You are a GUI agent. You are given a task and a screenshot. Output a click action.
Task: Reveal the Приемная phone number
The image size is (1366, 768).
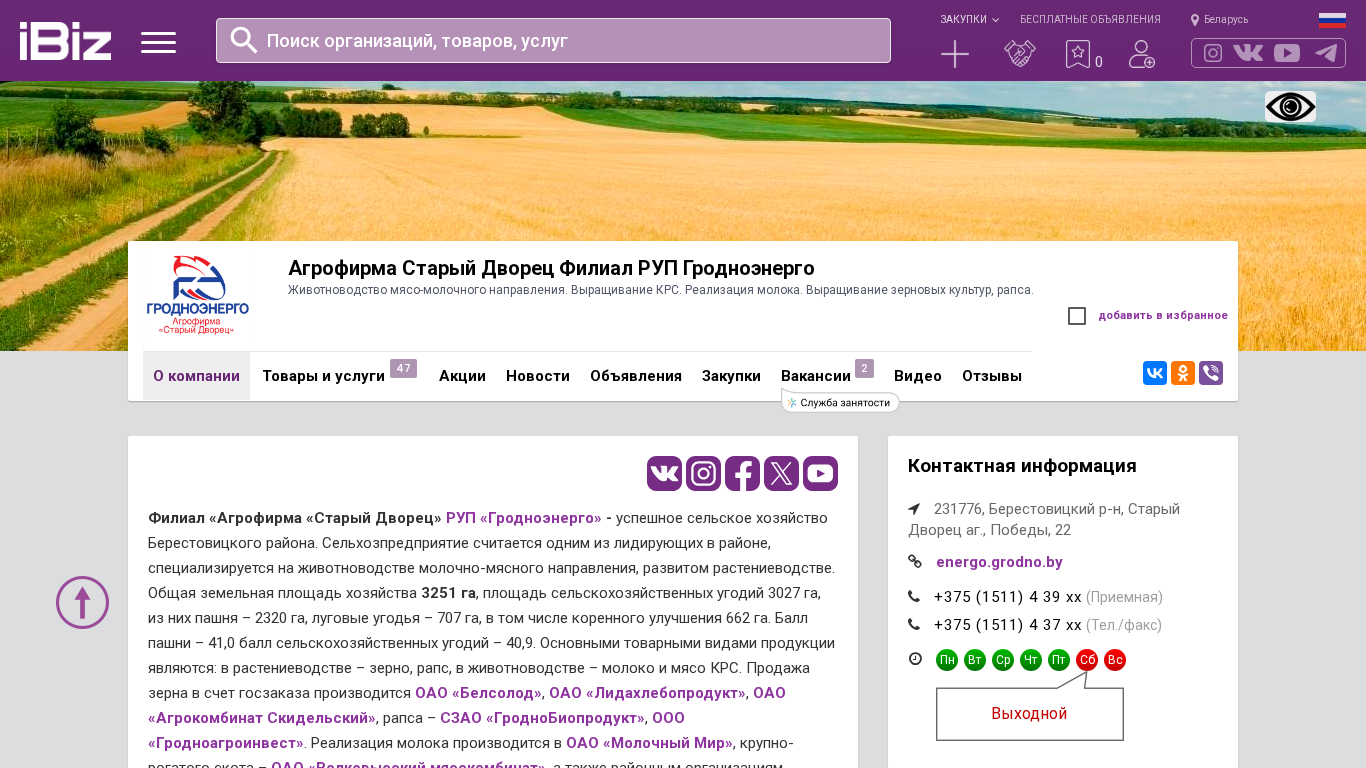pos(1008,597)
